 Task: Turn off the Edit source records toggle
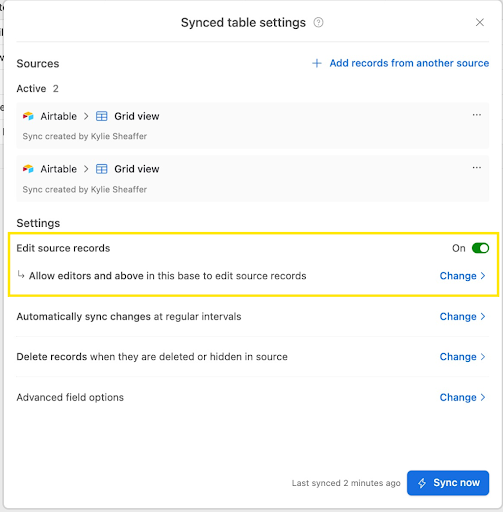(480, 248)
